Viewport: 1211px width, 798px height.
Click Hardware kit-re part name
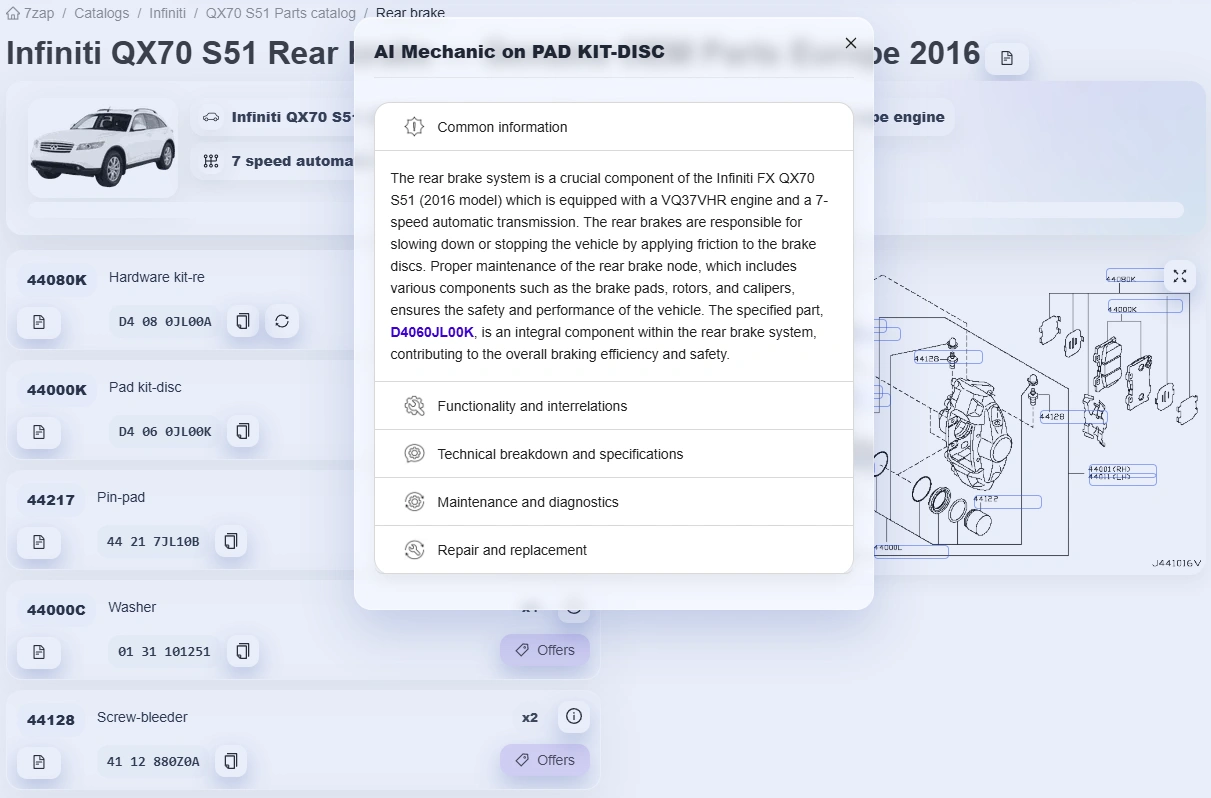pyautogui.click(x=157, y=277)
